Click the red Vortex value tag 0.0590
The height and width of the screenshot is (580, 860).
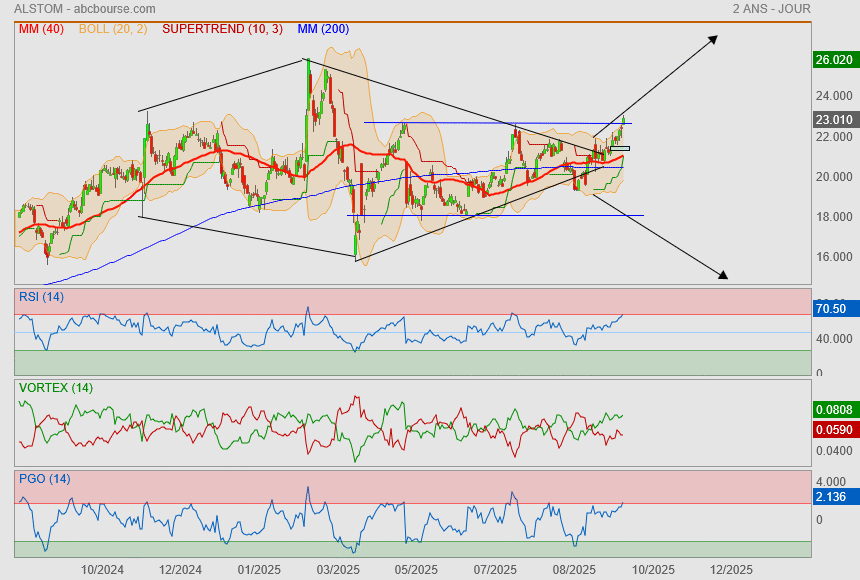[x=834, y=430]
